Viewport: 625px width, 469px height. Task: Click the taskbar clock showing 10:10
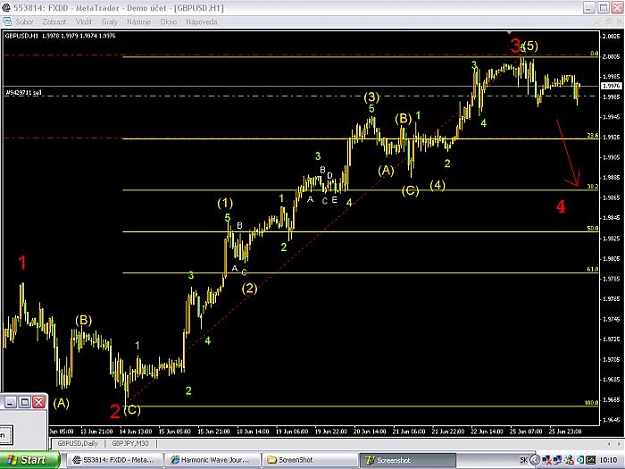[608, 460]
